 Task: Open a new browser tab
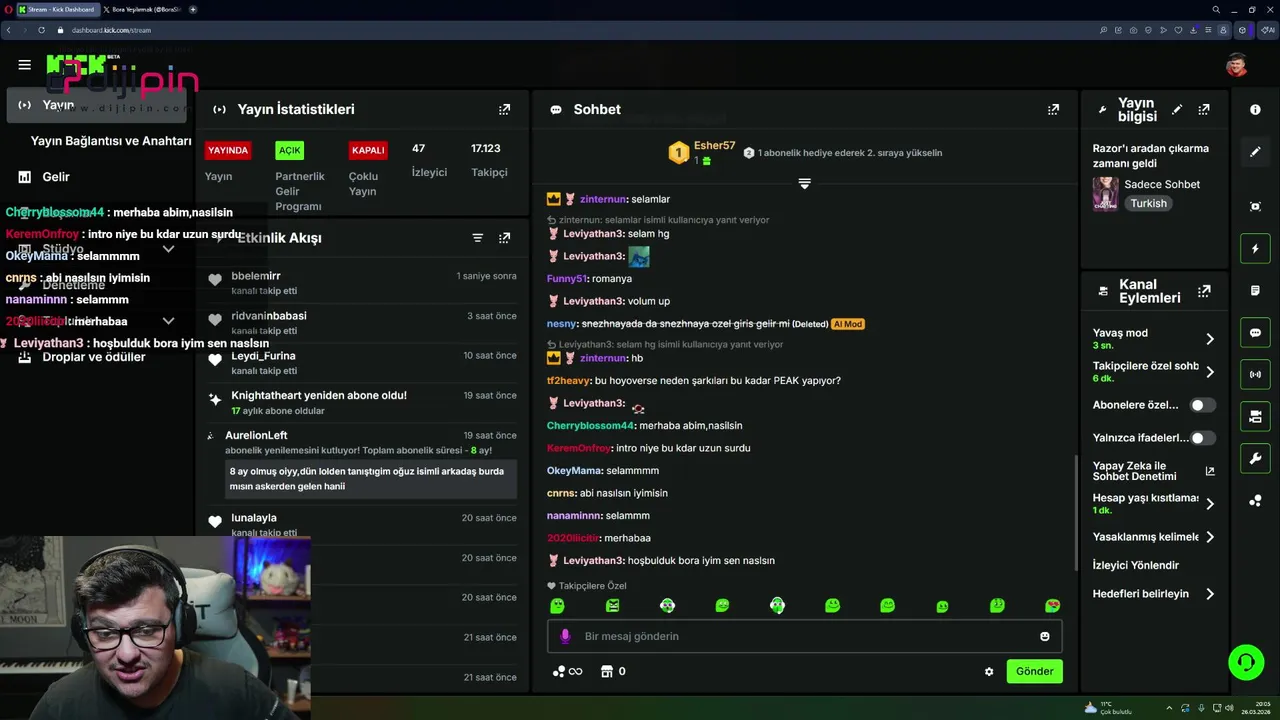coord(193,9)
